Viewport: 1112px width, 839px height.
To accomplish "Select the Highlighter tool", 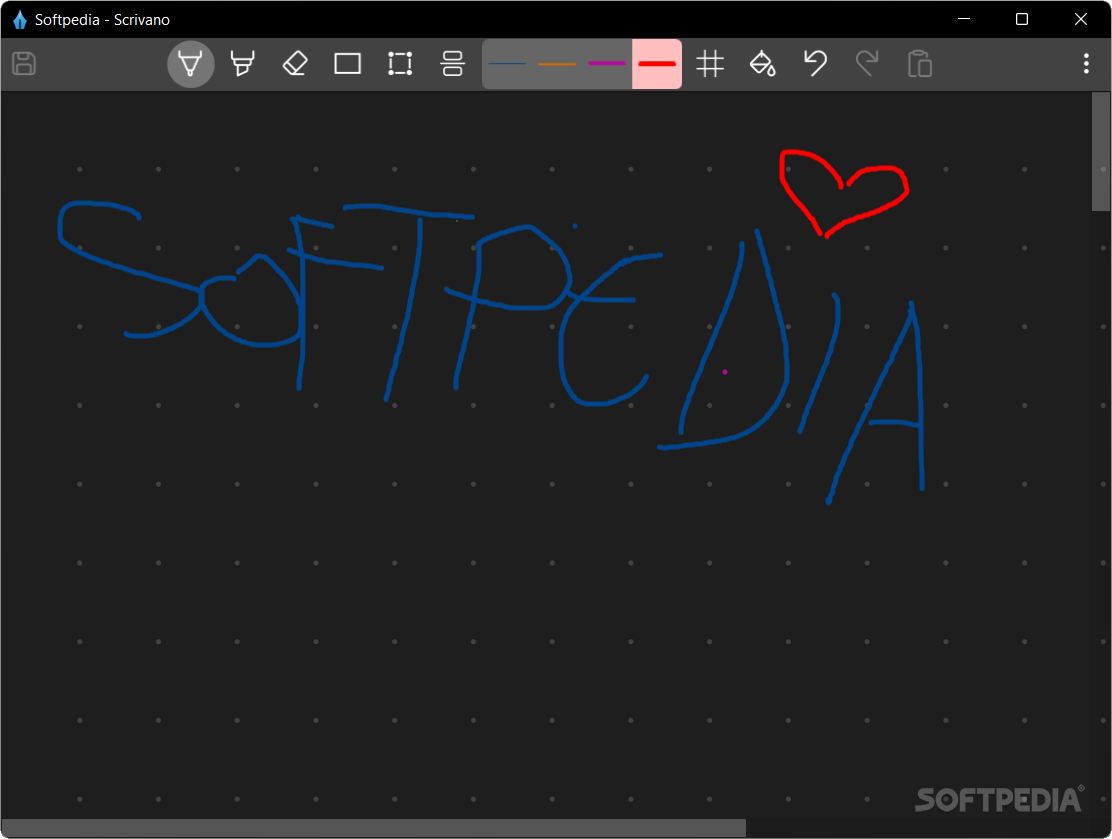I will [243, 64].
